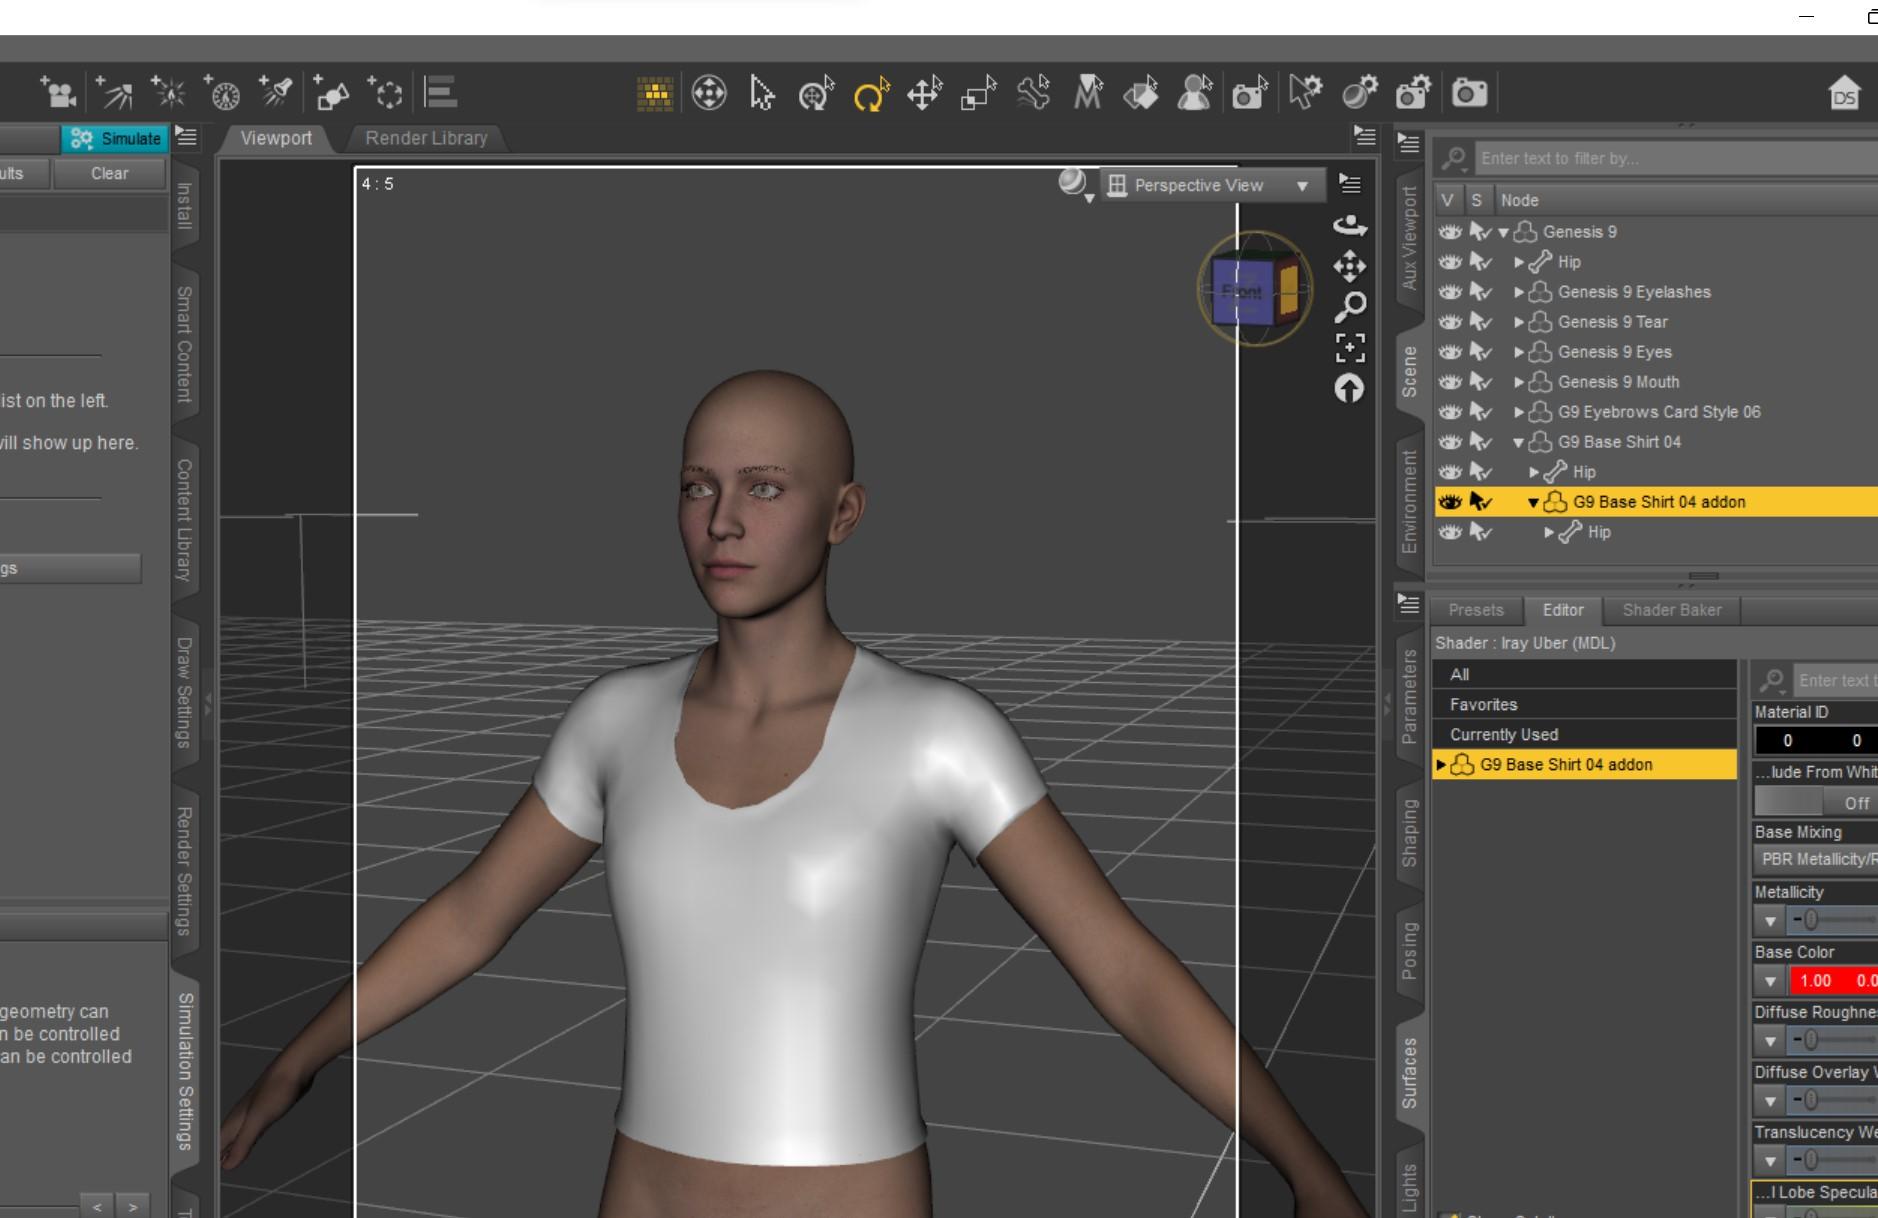The image size is (1878, 1218).
Task: Select the Universal tool icon
Action: coord(816,94)
